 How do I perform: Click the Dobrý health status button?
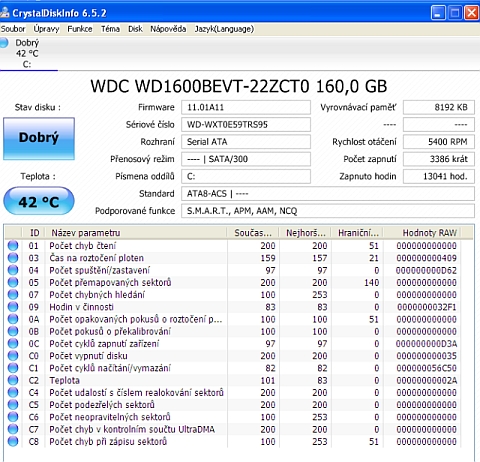(x=39, y=138)
